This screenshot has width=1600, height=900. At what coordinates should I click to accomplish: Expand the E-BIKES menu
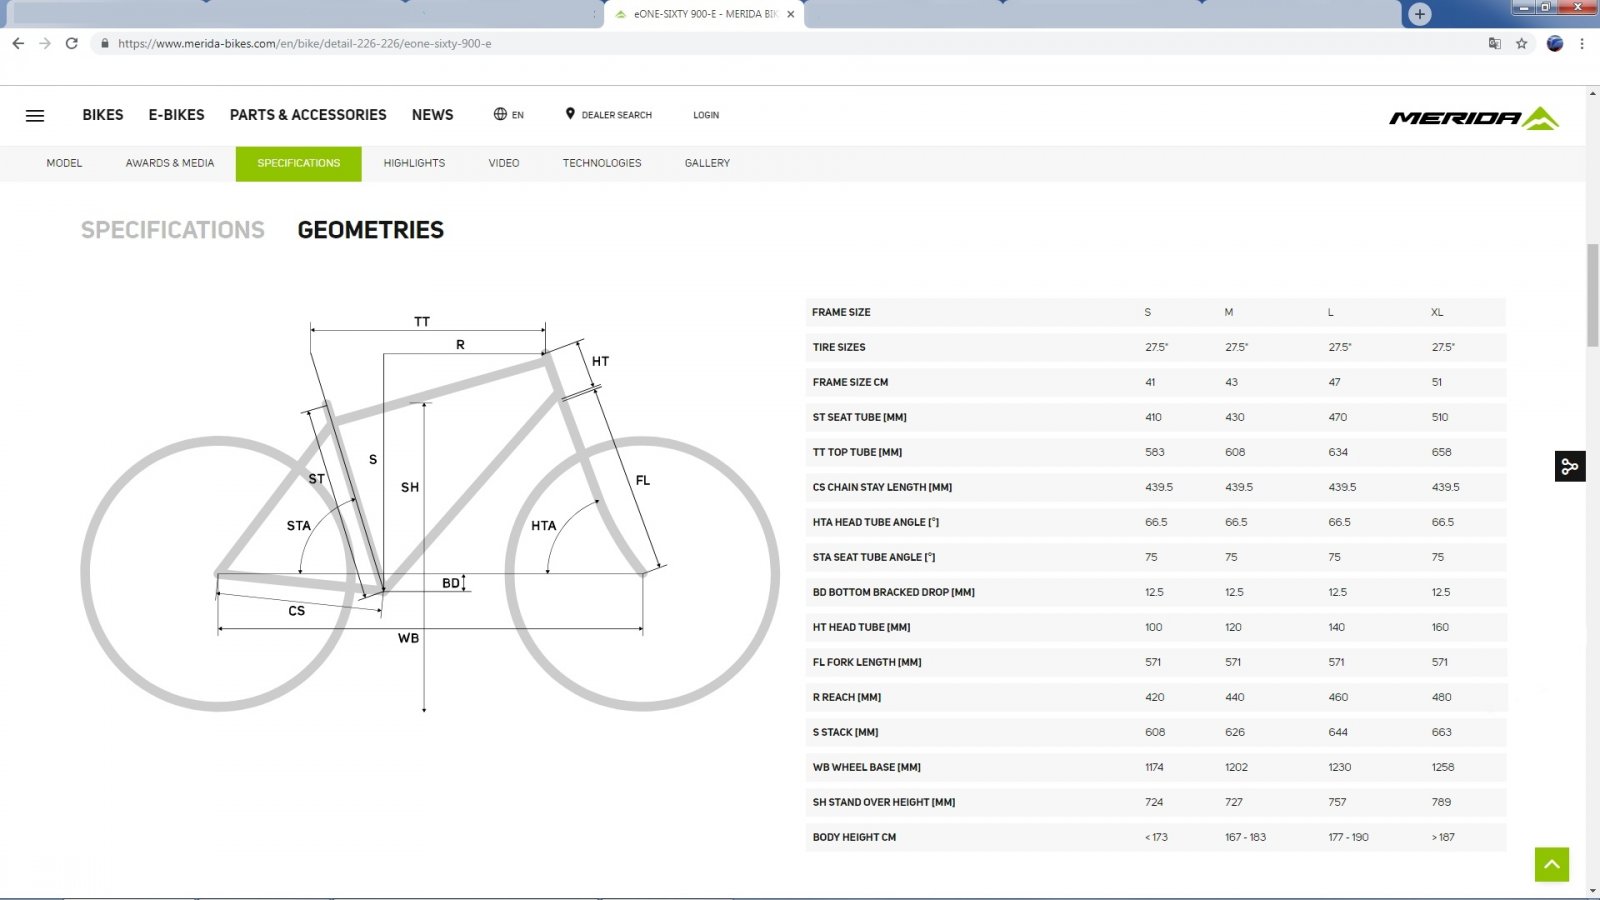tap(176, 115)
